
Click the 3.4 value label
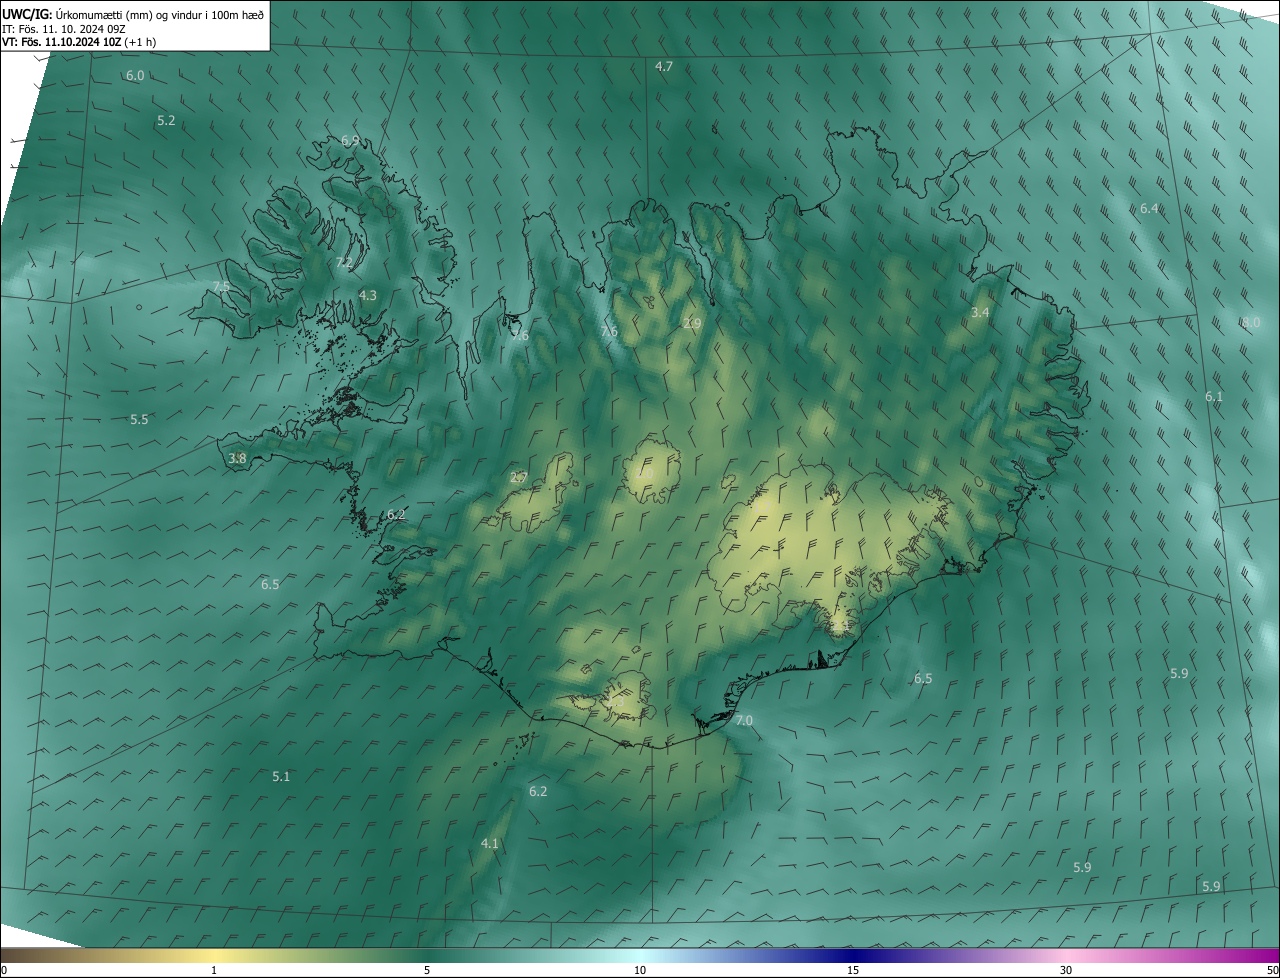[x=980, y=313]
